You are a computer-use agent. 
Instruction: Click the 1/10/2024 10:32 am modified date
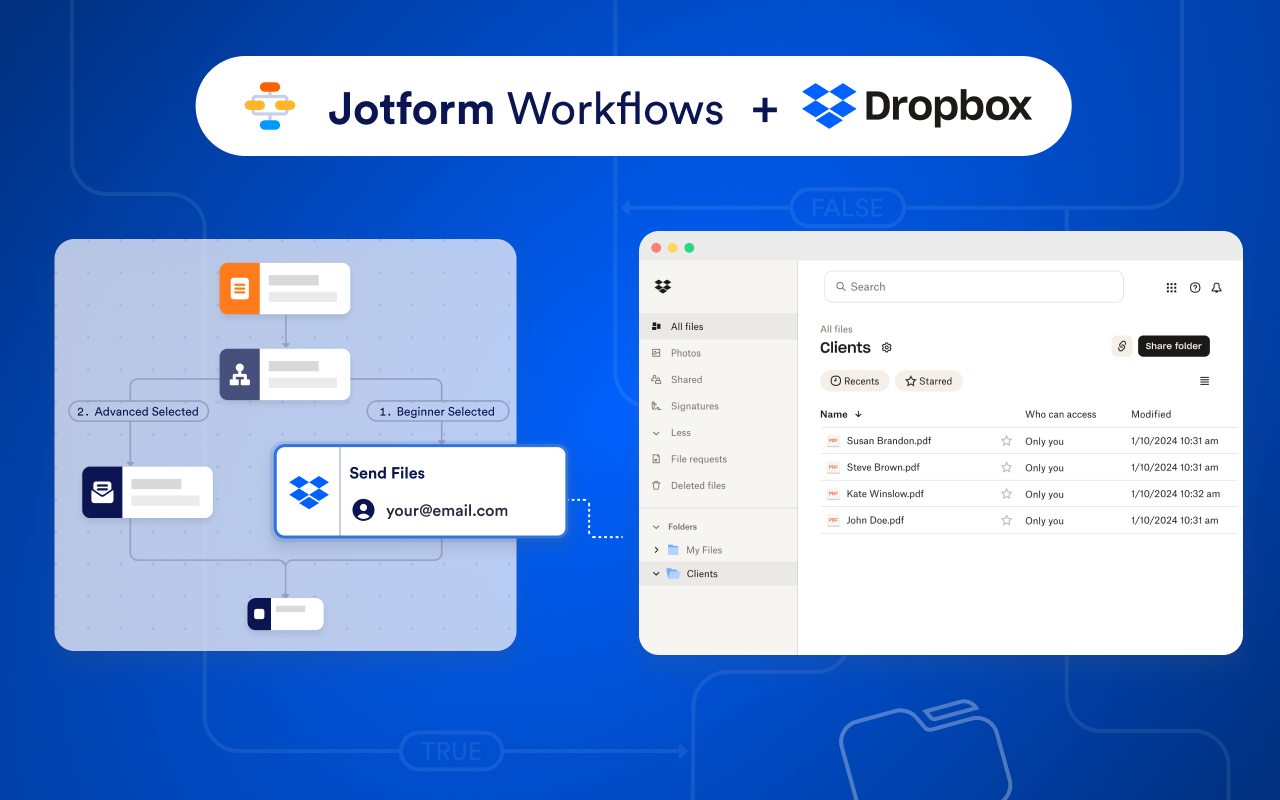click(1175, 494)
